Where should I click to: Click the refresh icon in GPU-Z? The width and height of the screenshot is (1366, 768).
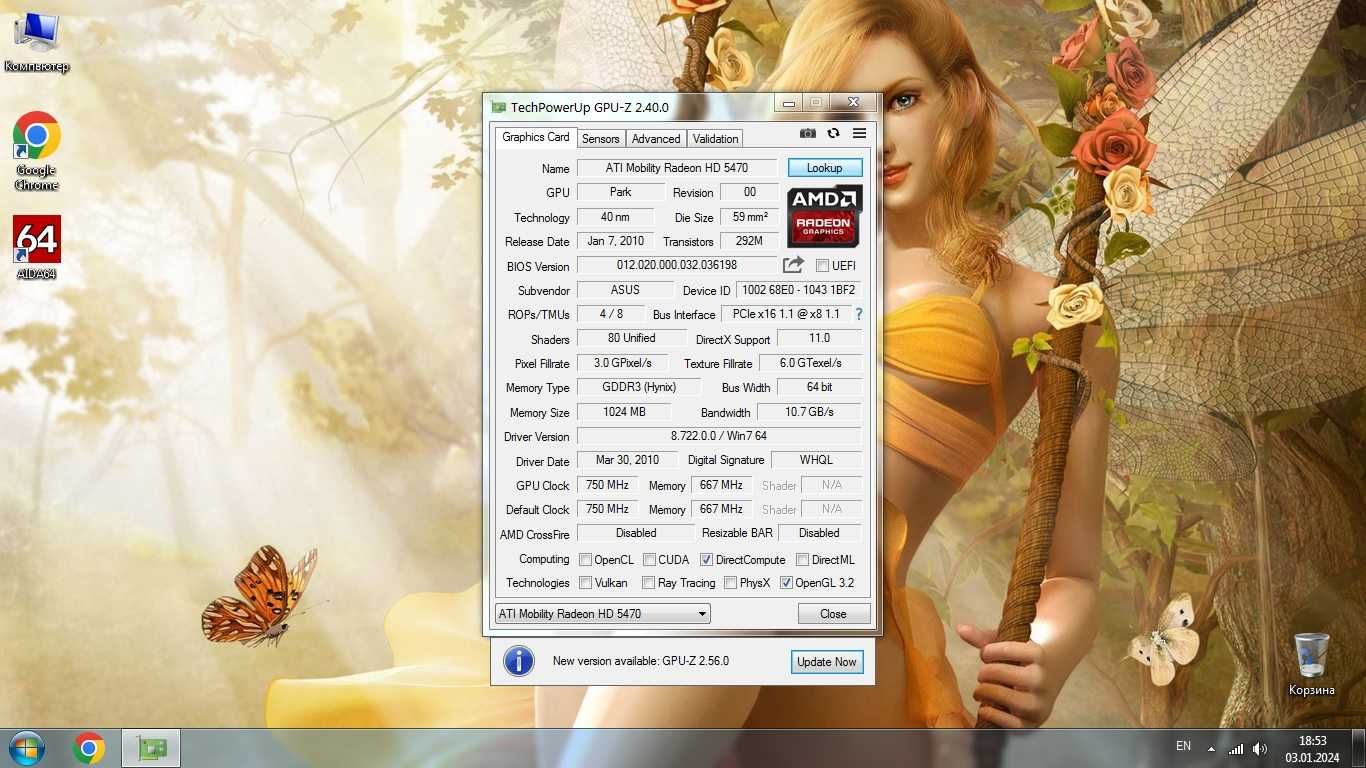pyautogui.click(x=833, y=134)
